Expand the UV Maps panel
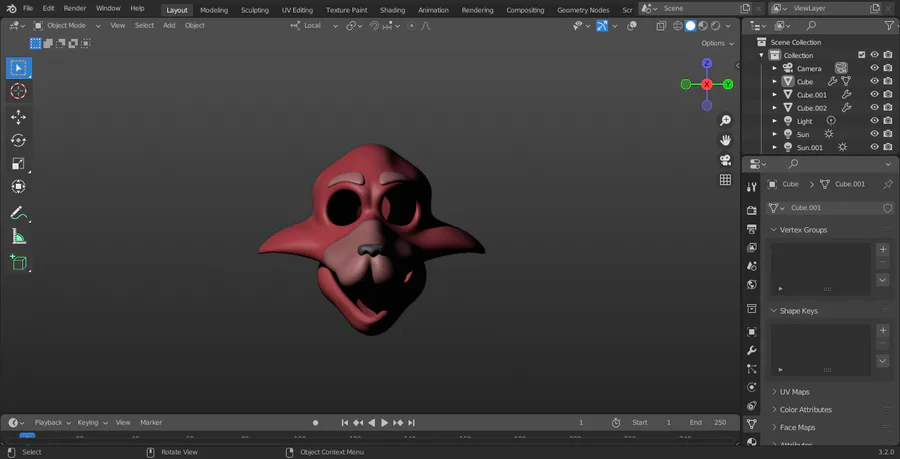The height and width of the screenshot is (459, 900). [x=794, y=392]
